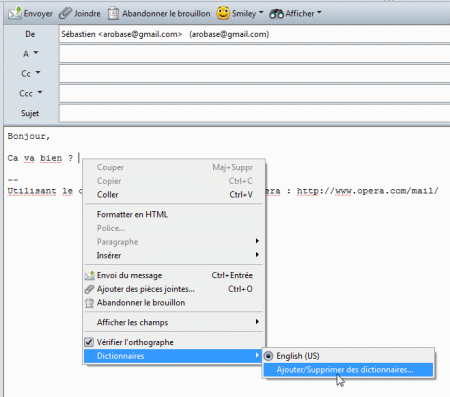This screenshot has height=397, width=450.
Task: Click the Envoyer send icon in toolbar
Action: pos(15,13)
